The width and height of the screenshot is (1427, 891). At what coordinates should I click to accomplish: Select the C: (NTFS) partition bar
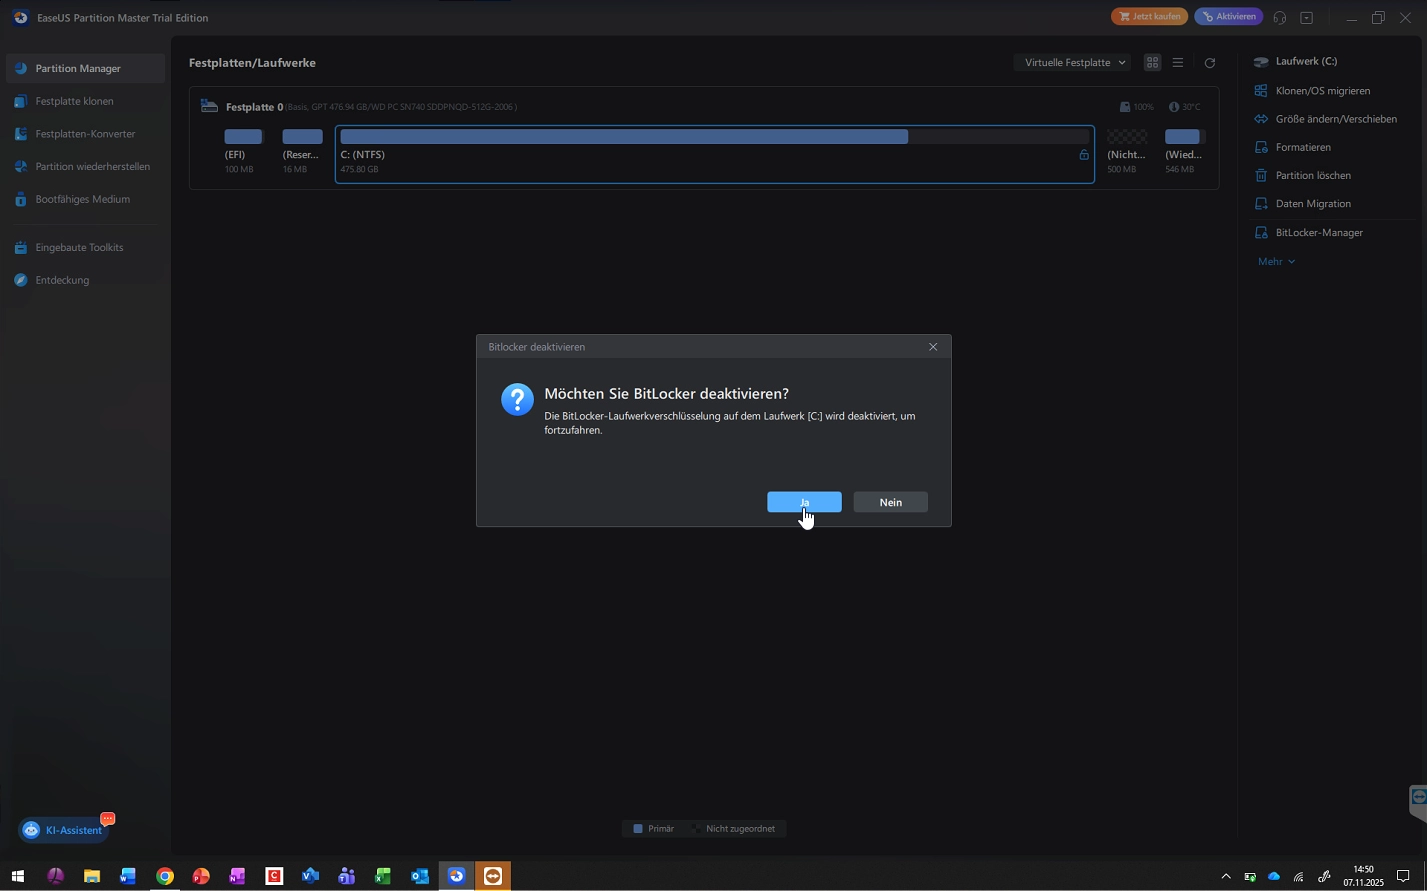[714, 154]
